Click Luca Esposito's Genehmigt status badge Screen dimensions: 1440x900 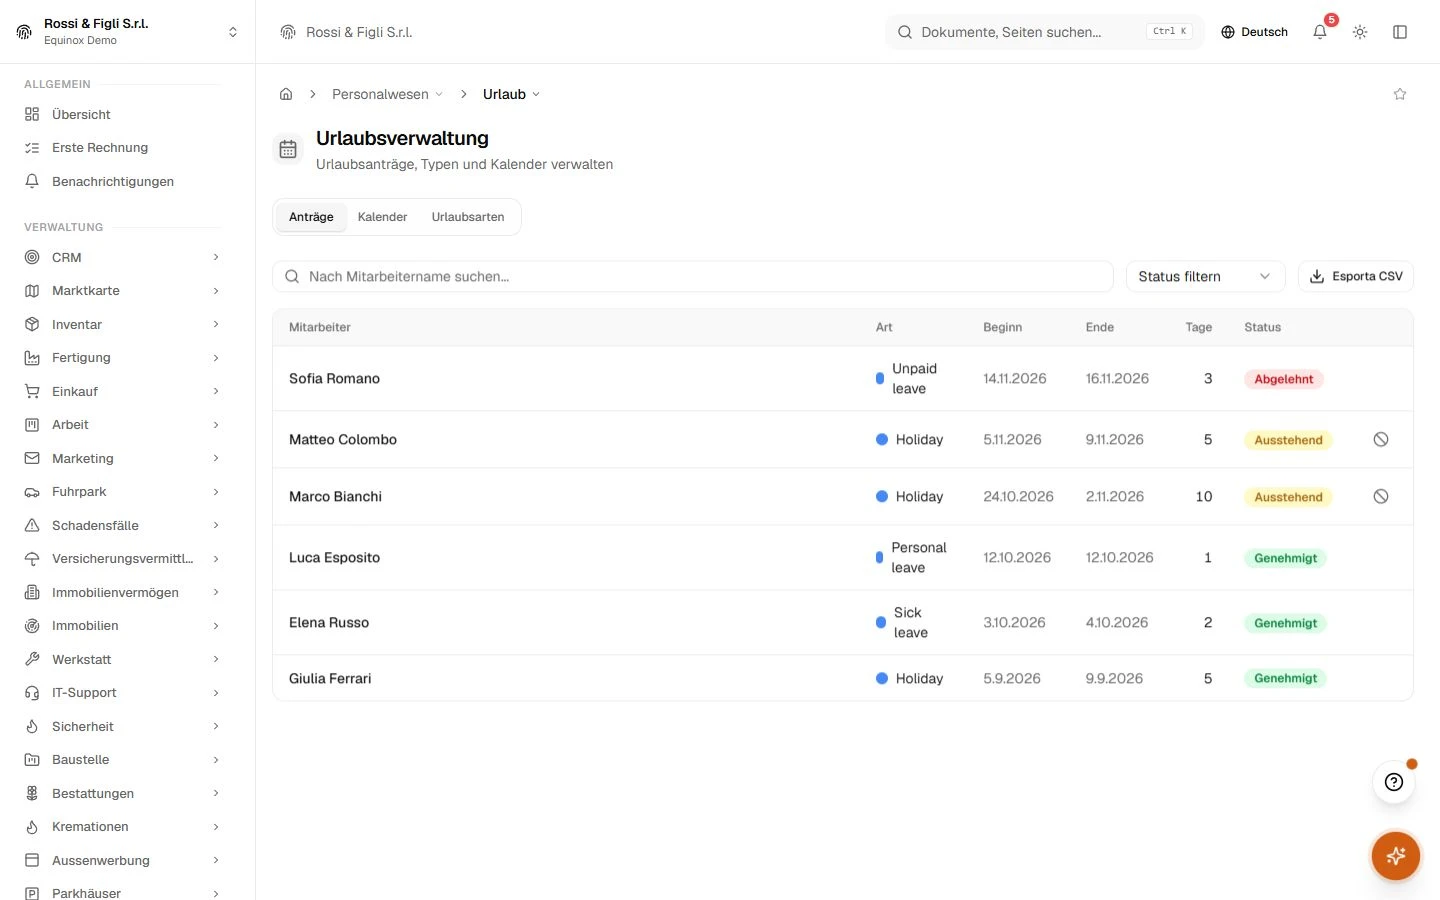pyautogui.click(x=1286, y=558)
